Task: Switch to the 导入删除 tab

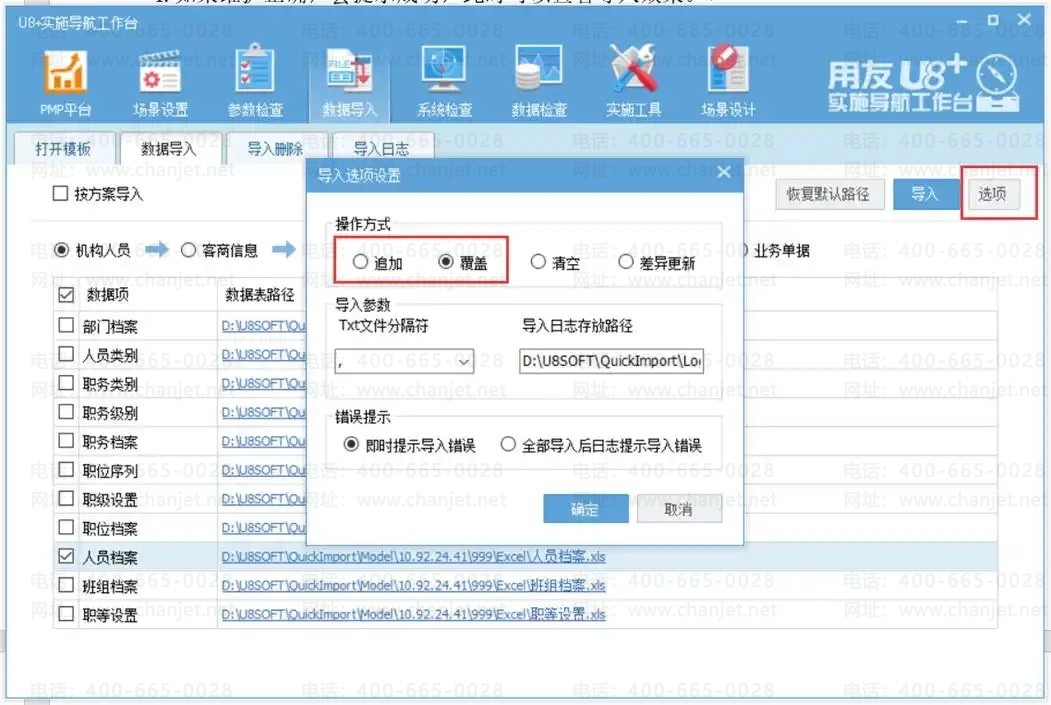Action: (x=275, y=149)
